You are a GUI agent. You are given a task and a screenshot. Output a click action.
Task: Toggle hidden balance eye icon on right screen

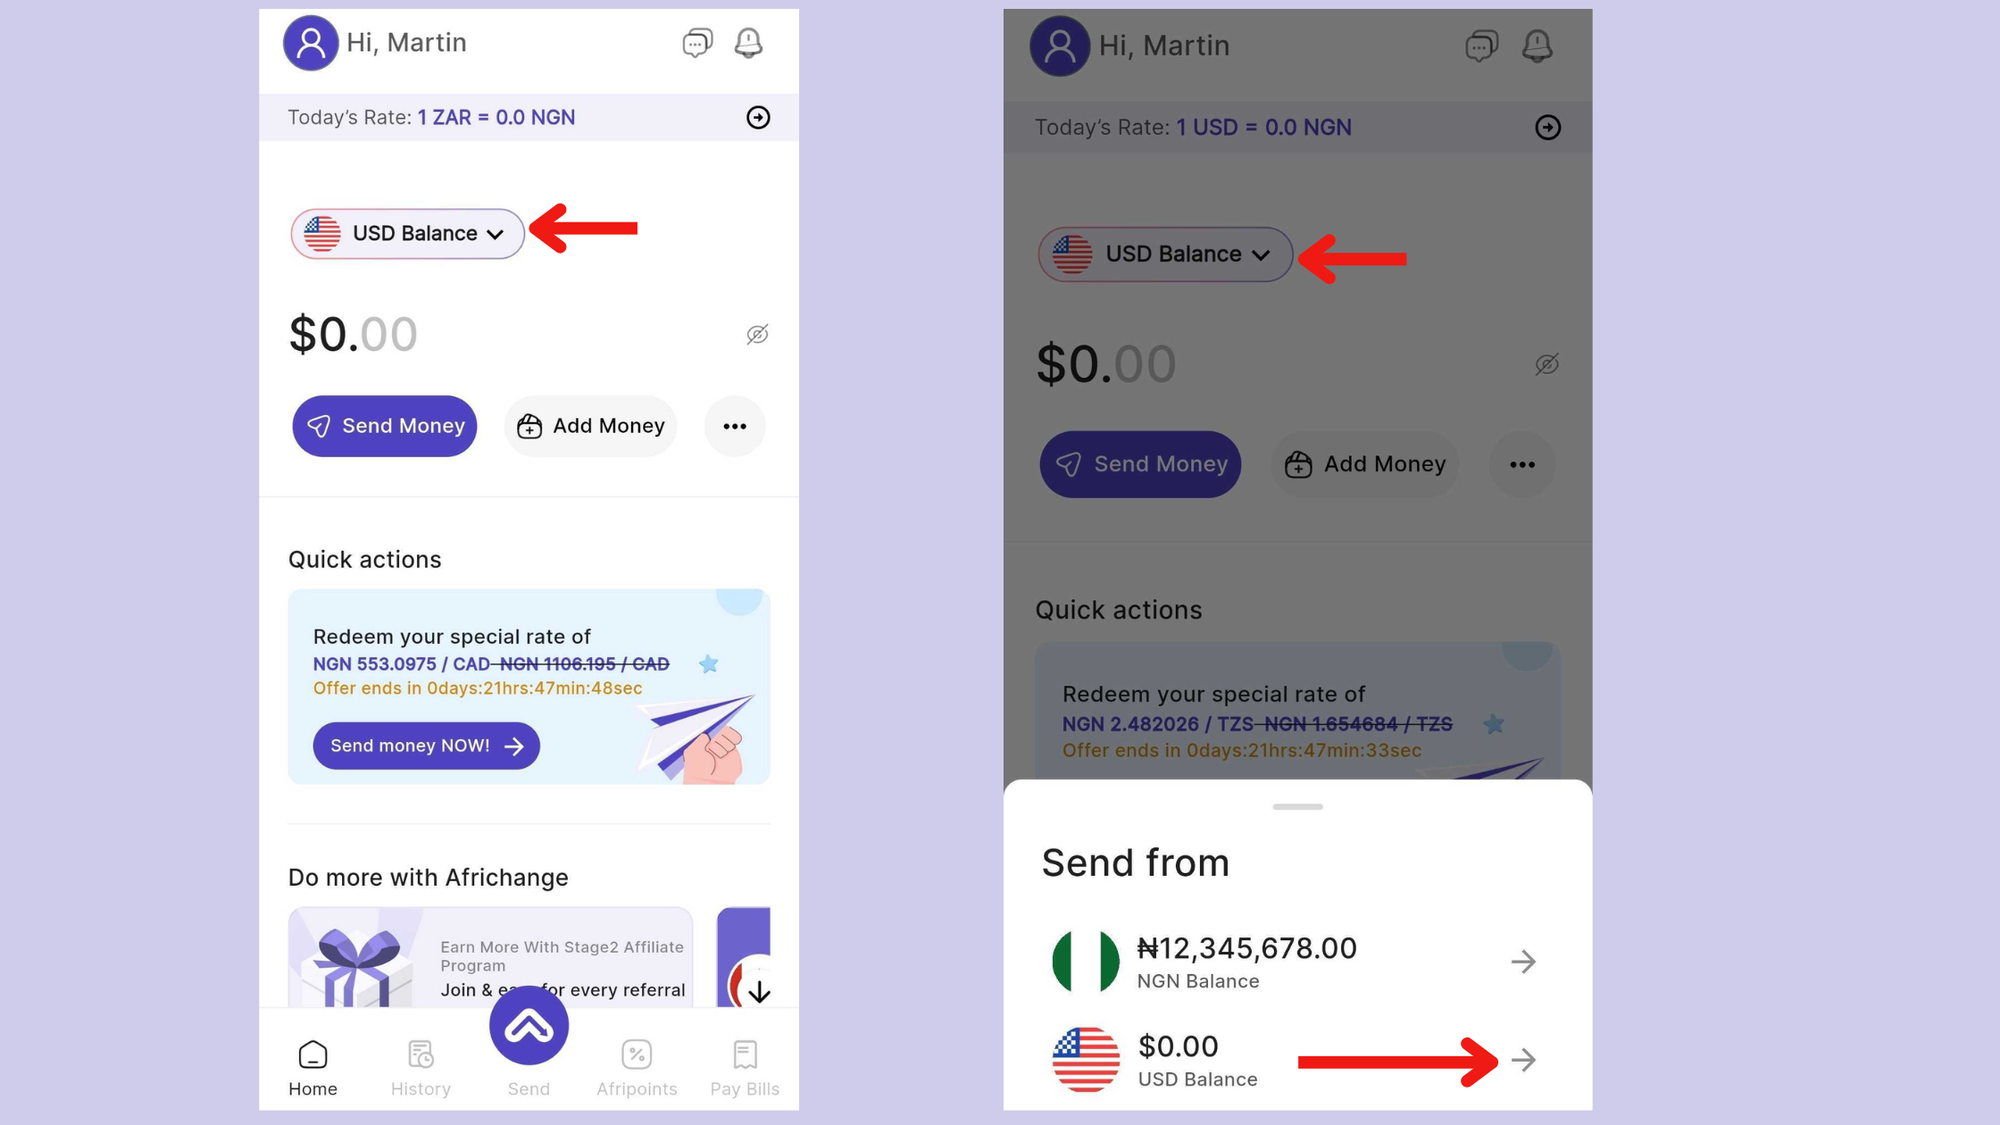pyautogui.click(x=1547, y=364)
